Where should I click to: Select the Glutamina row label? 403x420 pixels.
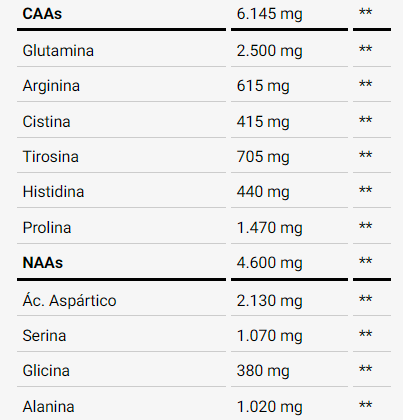58,51
